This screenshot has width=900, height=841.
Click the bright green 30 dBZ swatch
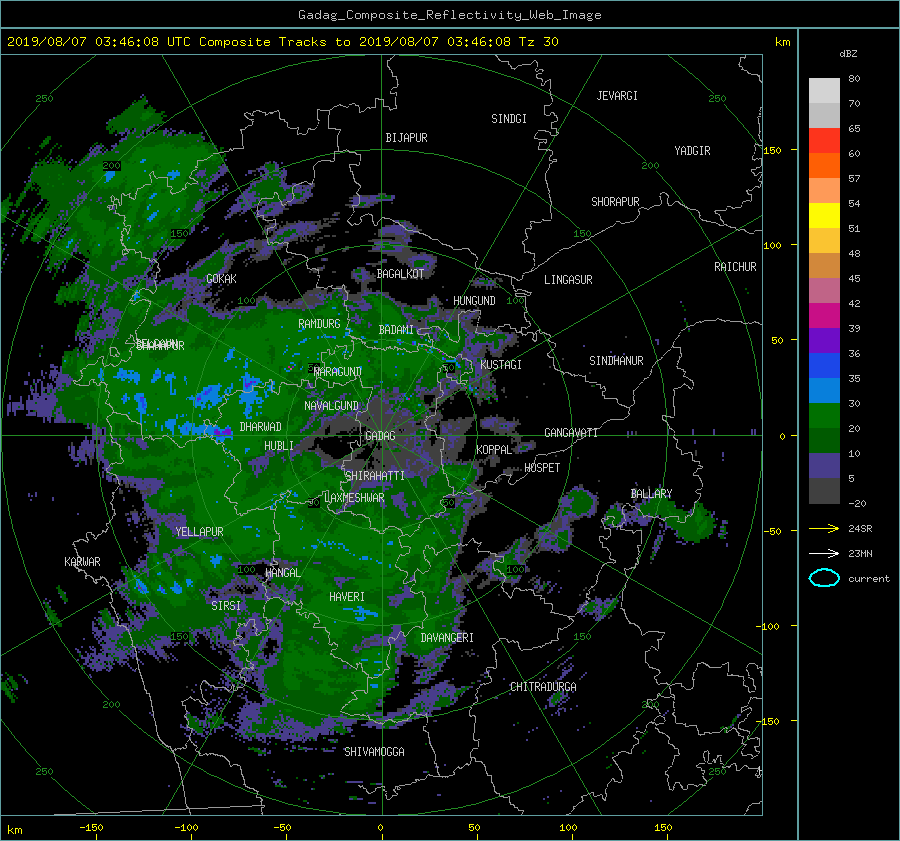click(824, 415)
